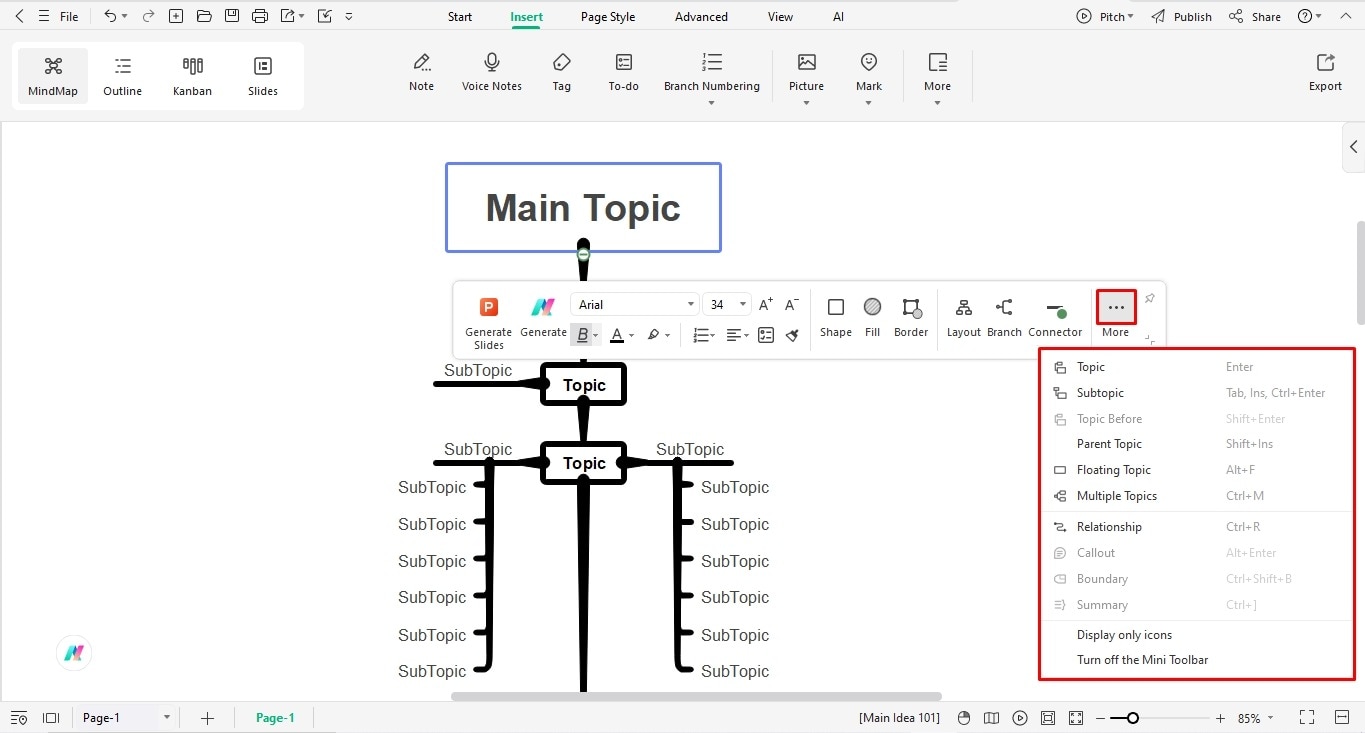Switch to MindMap view mode
This screenshot has height=733, width=1365.
[x=53, y=76]
